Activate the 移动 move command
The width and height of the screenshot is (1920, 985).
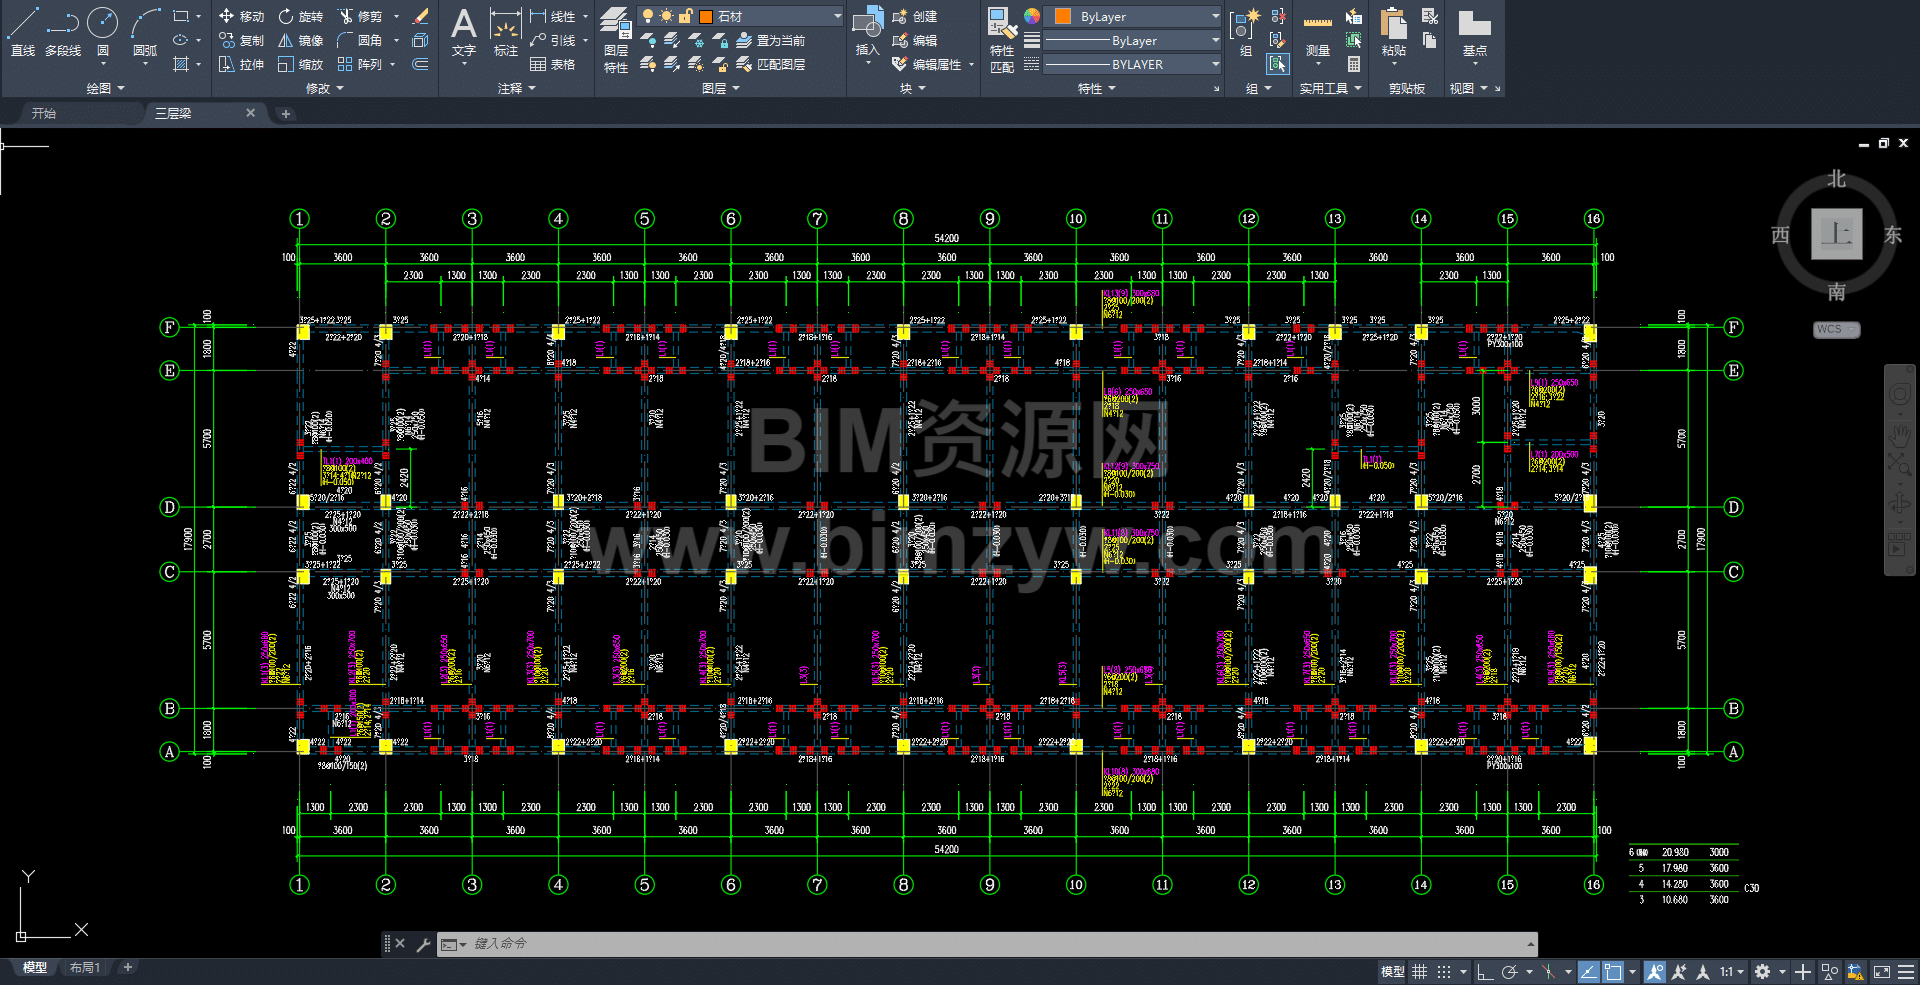[241, 16]
